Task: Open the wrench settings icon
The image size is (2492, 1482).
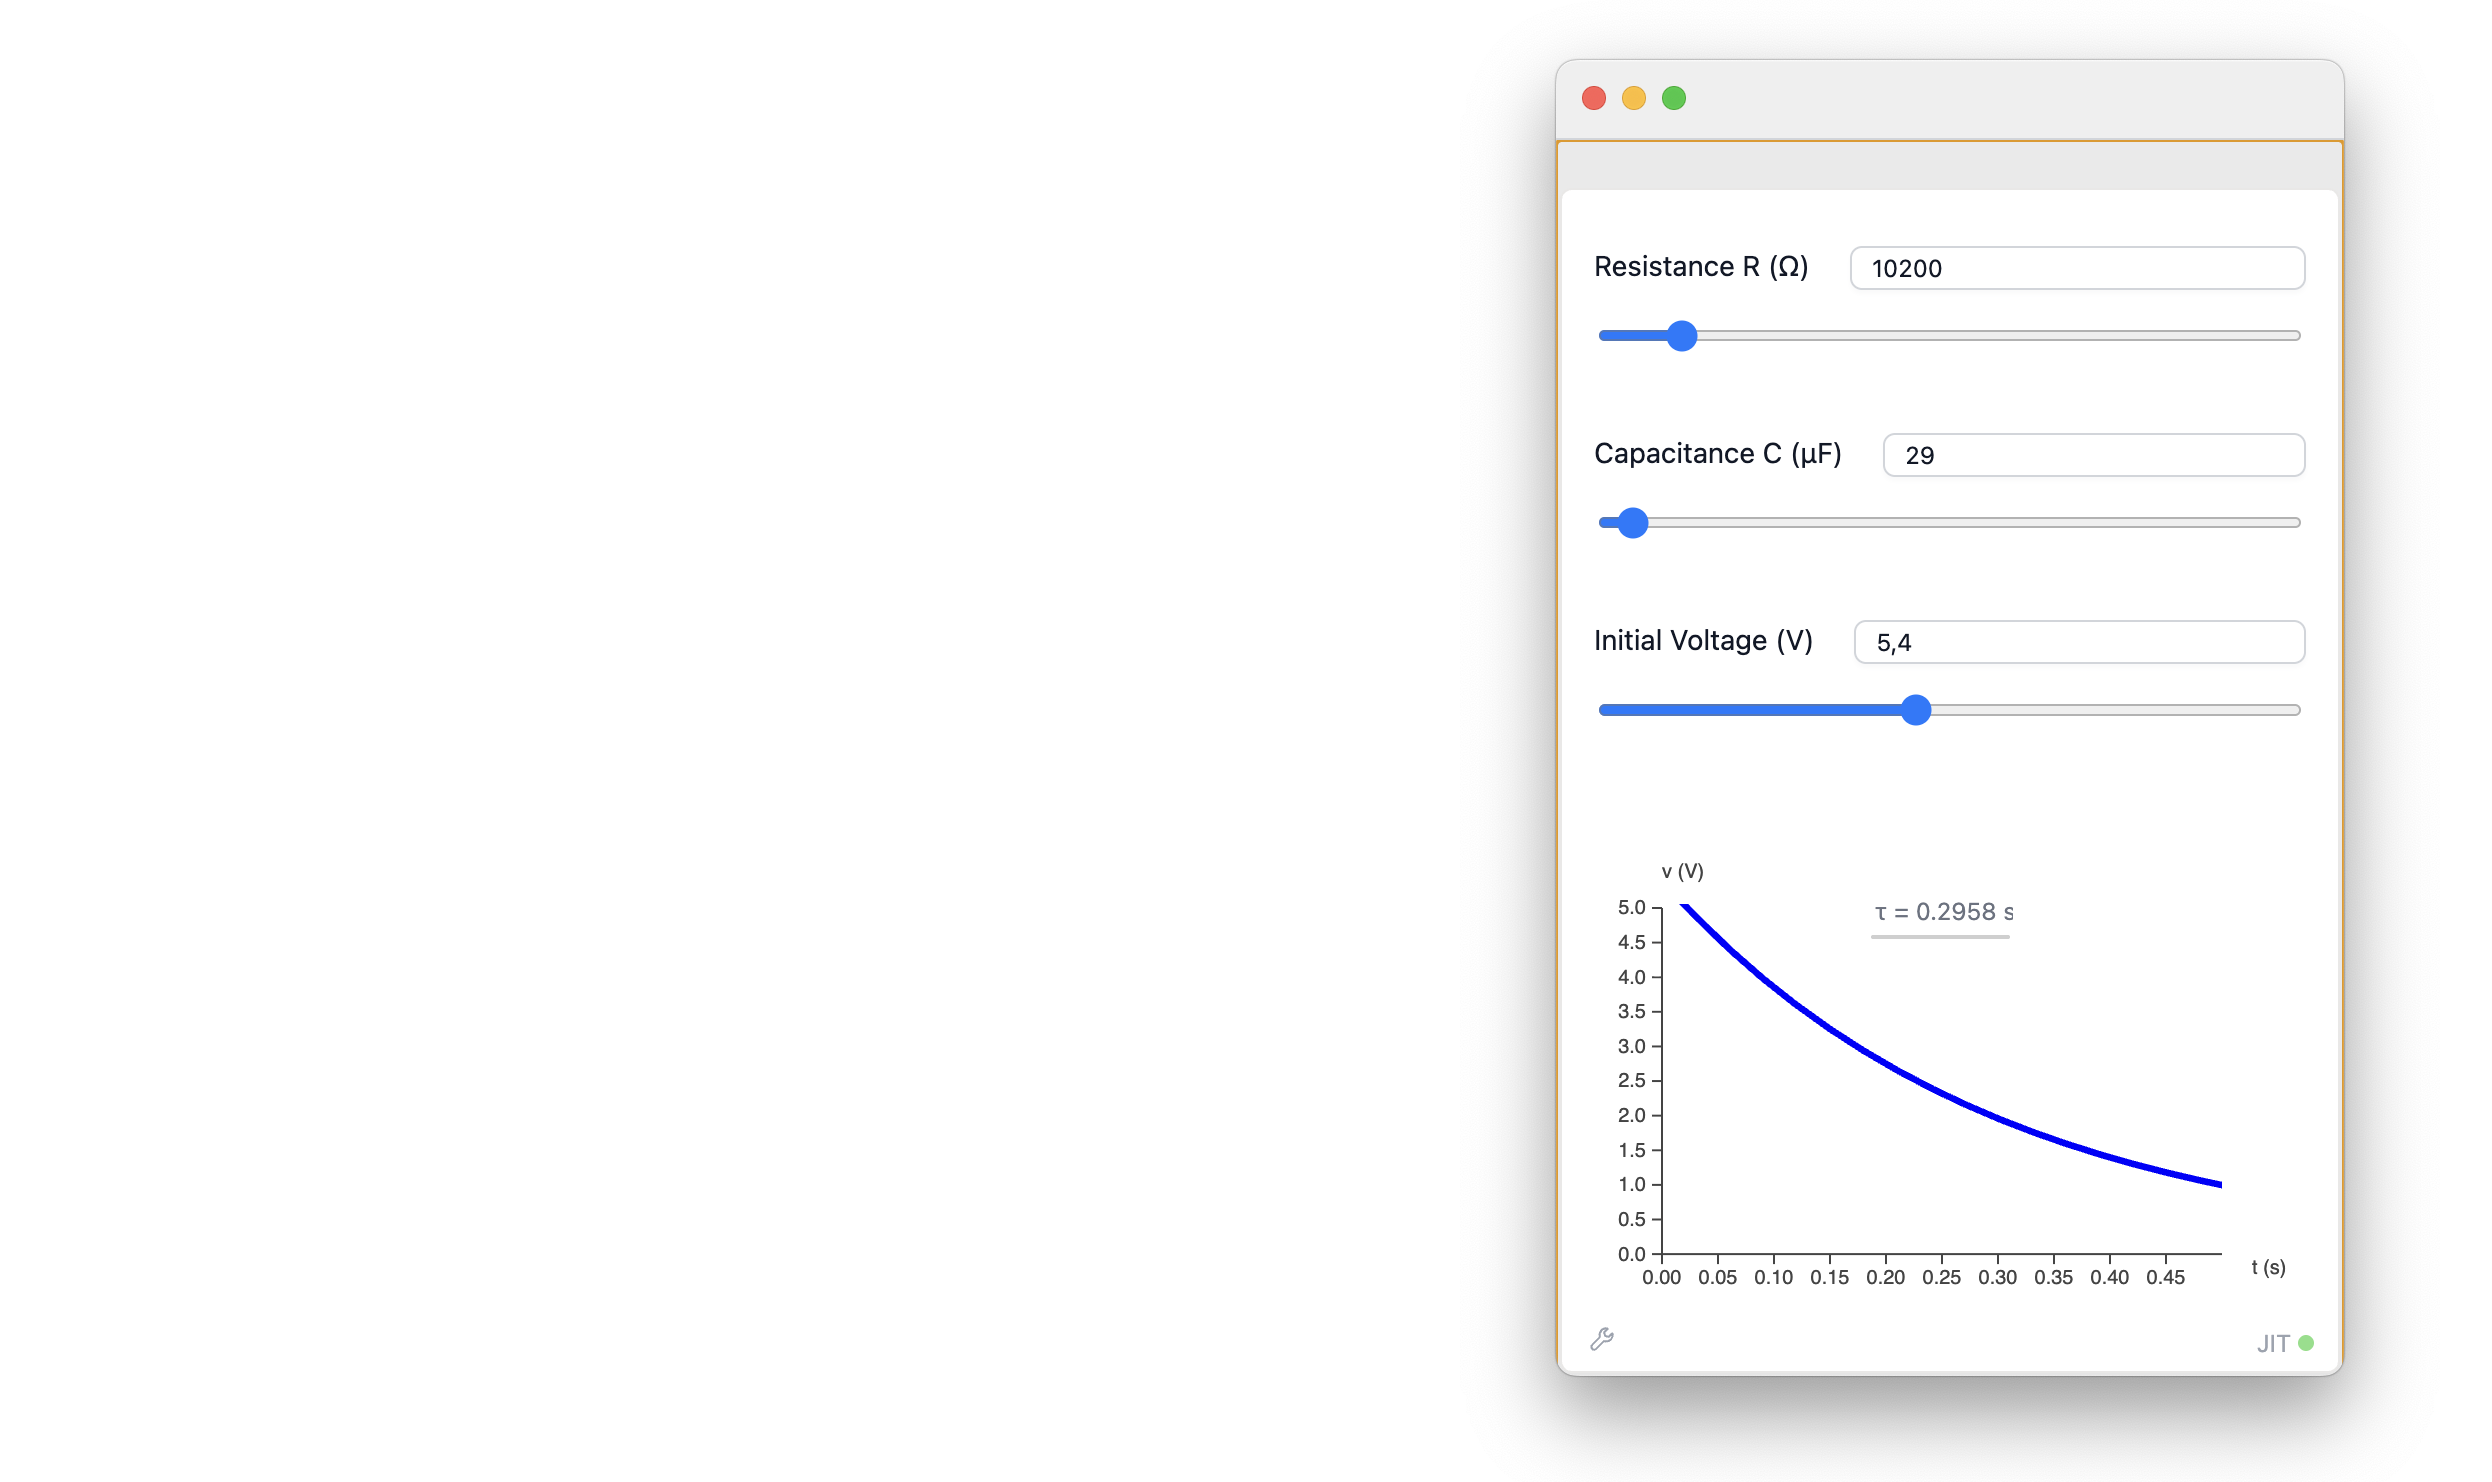Action: tap(1602, 1339)
